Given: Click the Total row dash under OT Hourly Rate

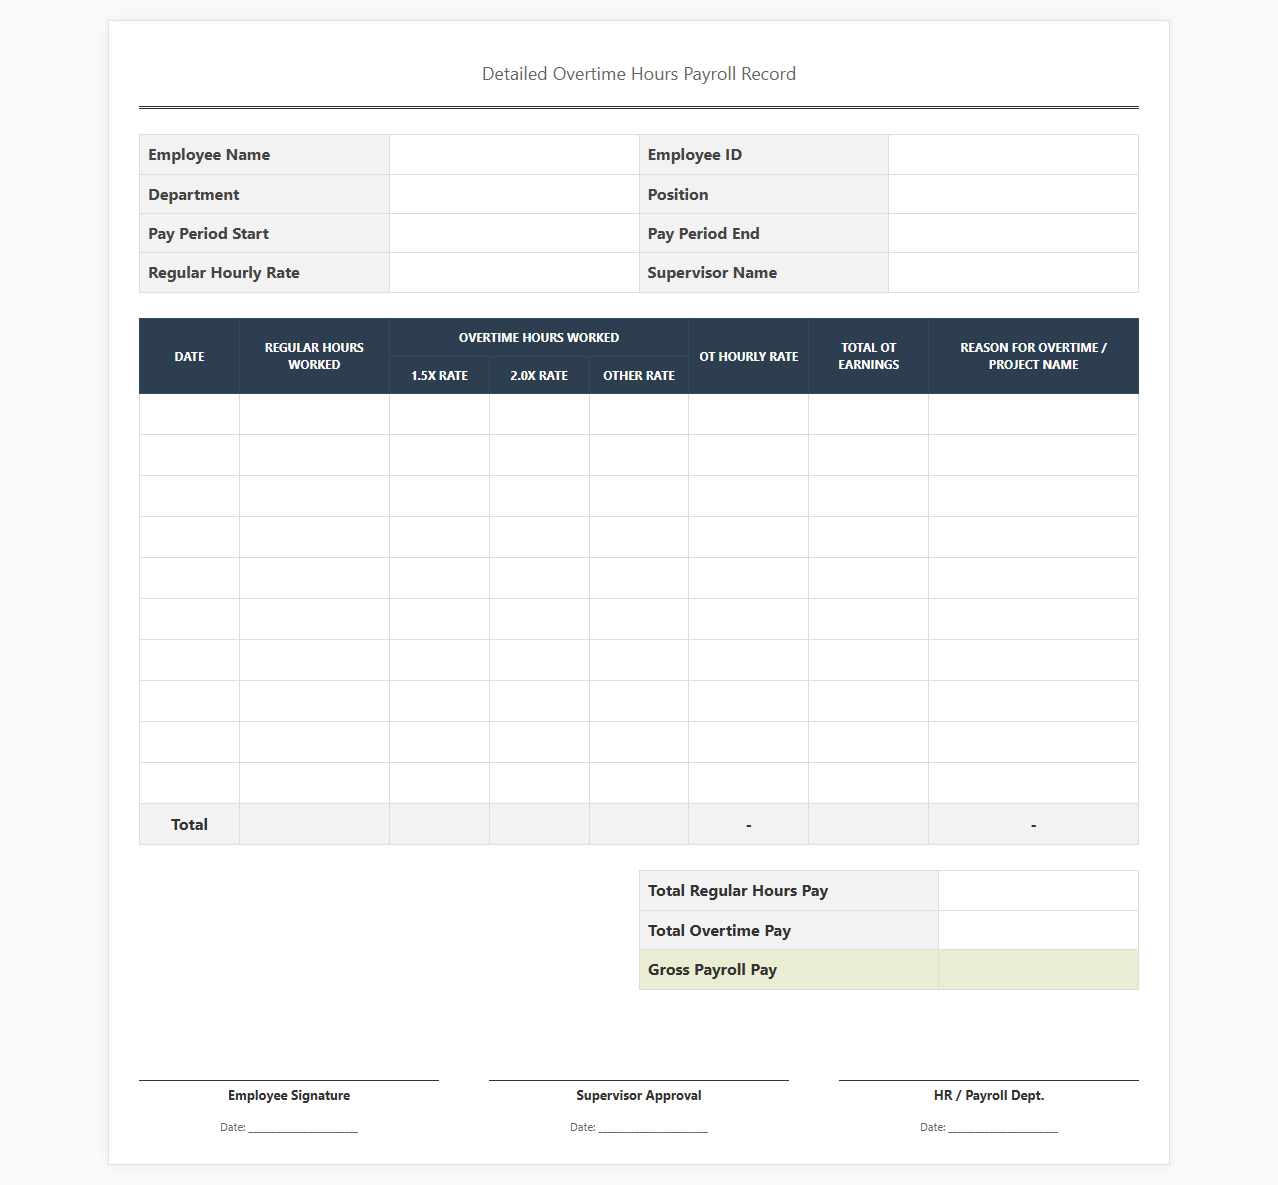Looking at the screenshot, I should tap(749, 825).
